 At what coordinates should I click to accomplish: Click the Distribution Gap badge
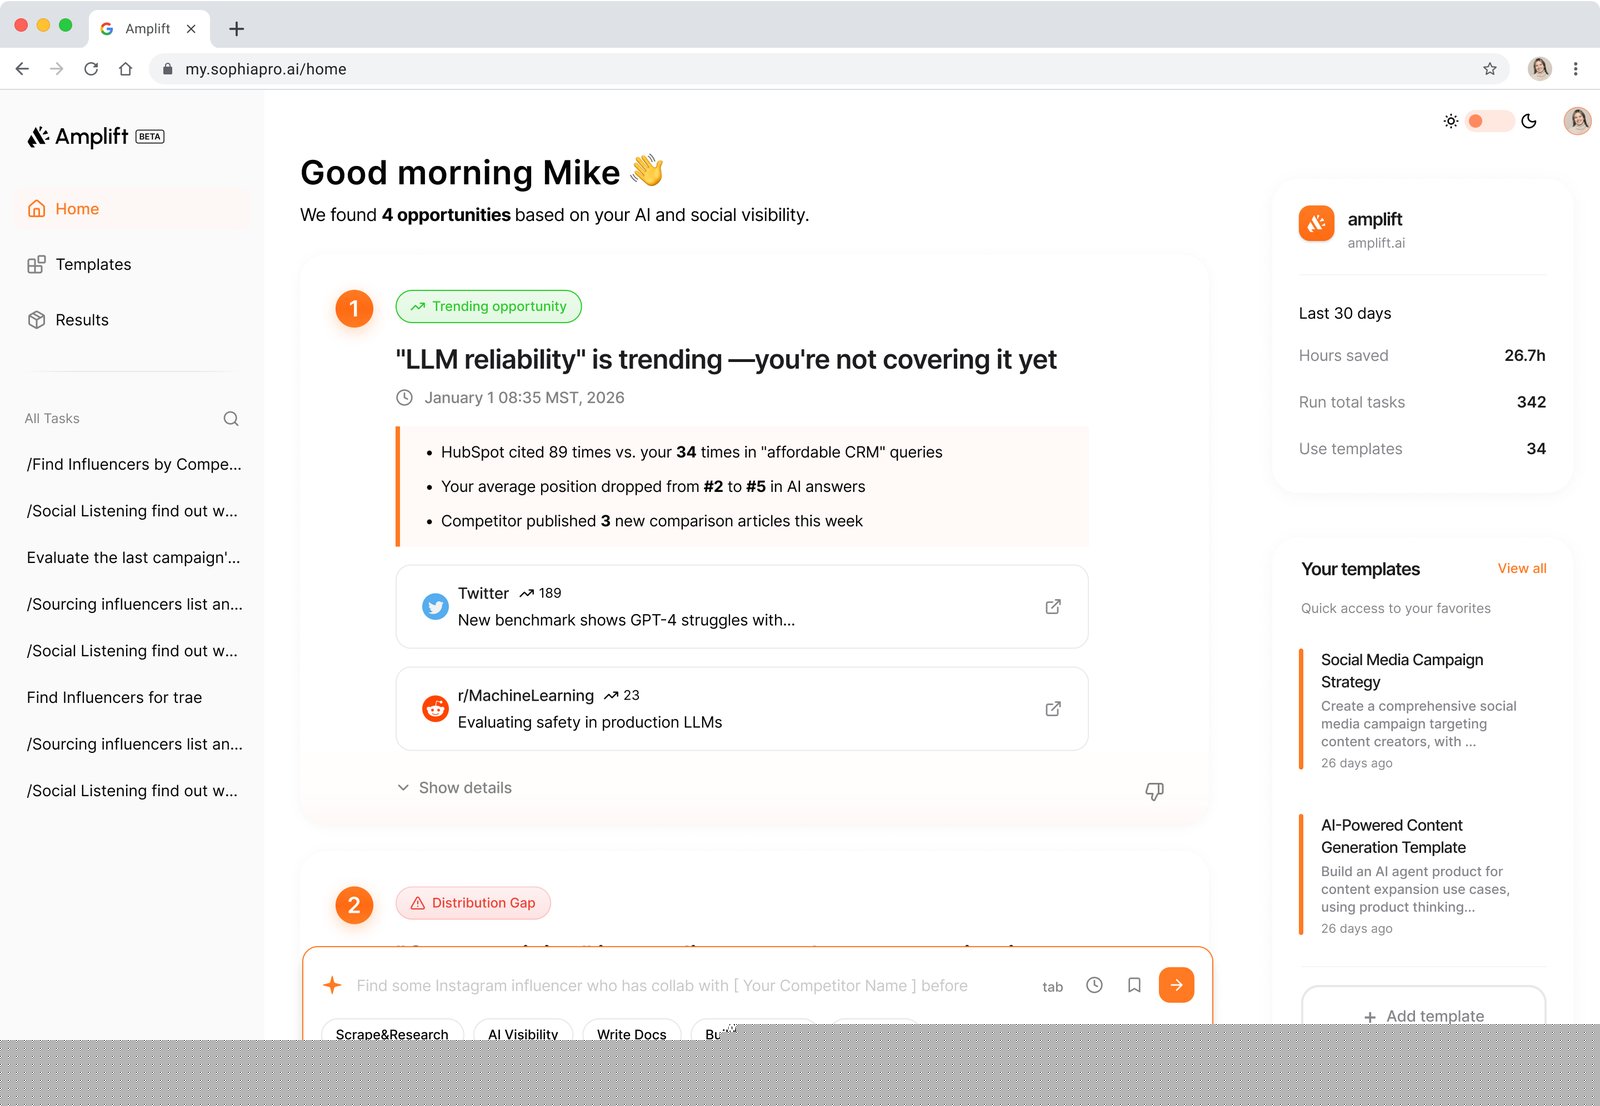pos(473,903)
